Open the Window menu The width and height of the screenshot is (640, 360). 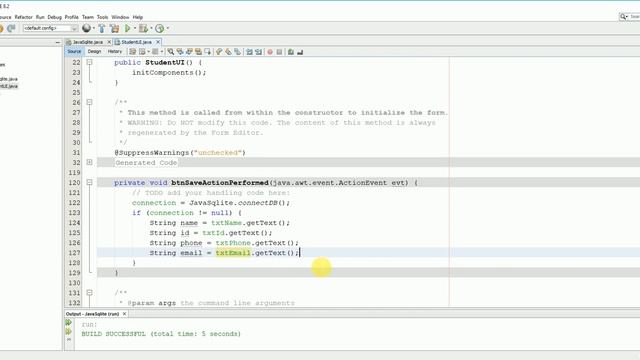[x=120, y=17]
